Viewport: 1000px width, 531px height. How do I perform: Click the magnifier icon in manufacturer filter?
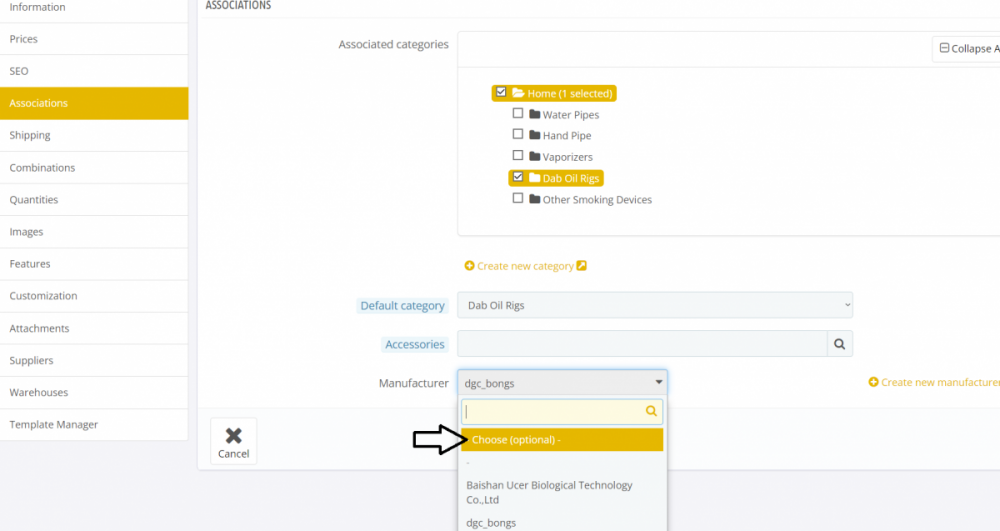(x=651, y=411)
